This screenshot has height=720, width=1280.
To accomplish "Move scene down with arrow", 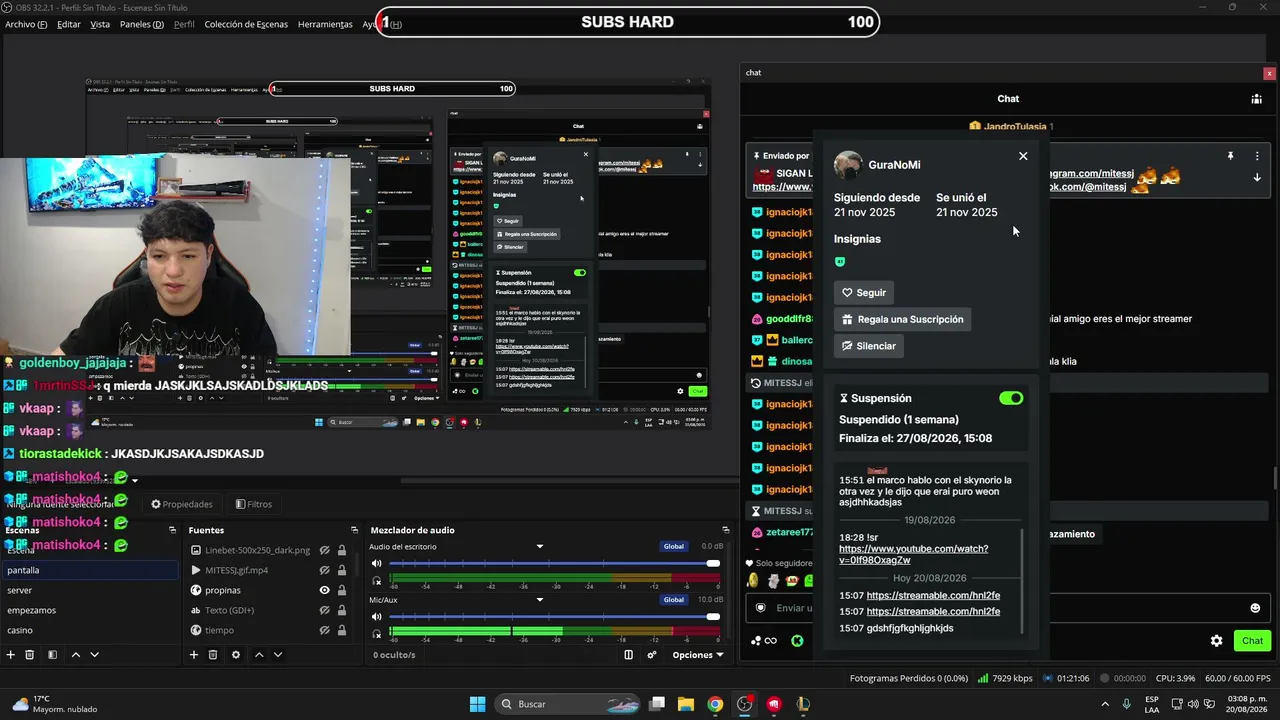I will coord(94,655).
